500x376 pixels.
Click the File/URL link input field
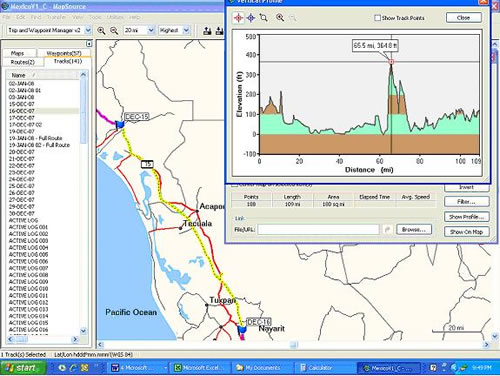[318, 229]
